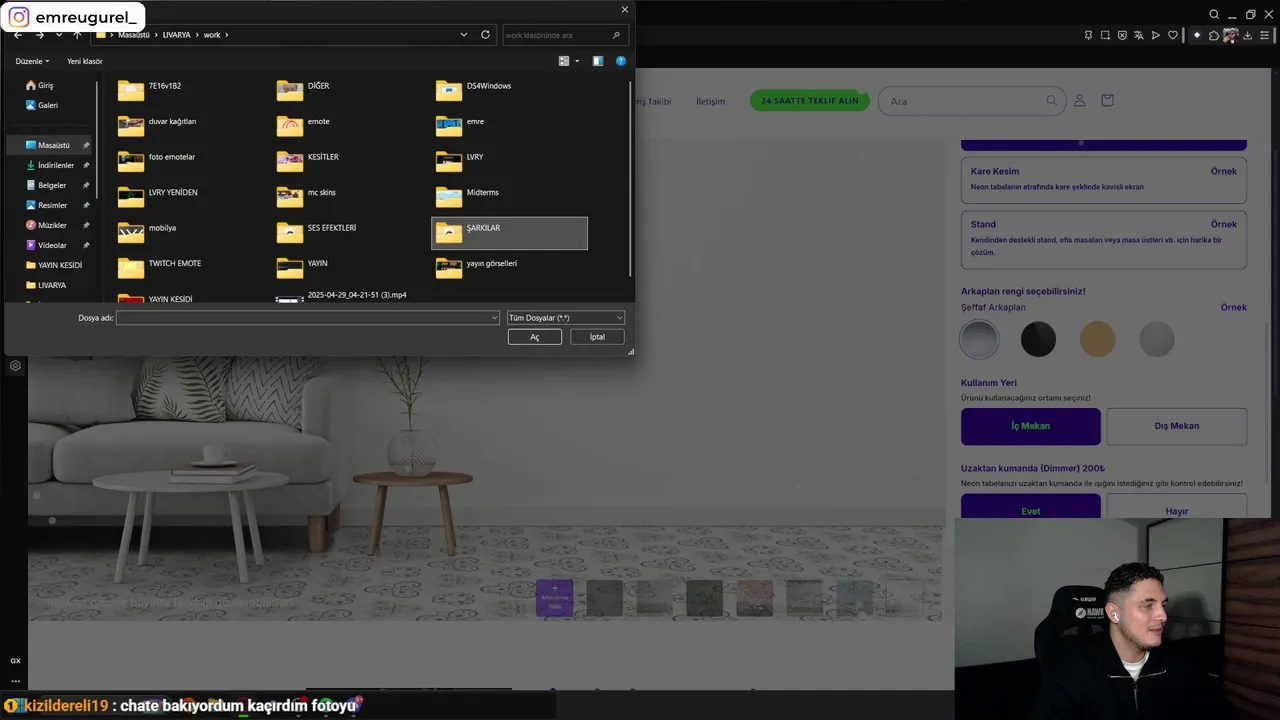The image size is (1280, 720).
Task: Pick the black background color swatch
Action: (1038, 339)
